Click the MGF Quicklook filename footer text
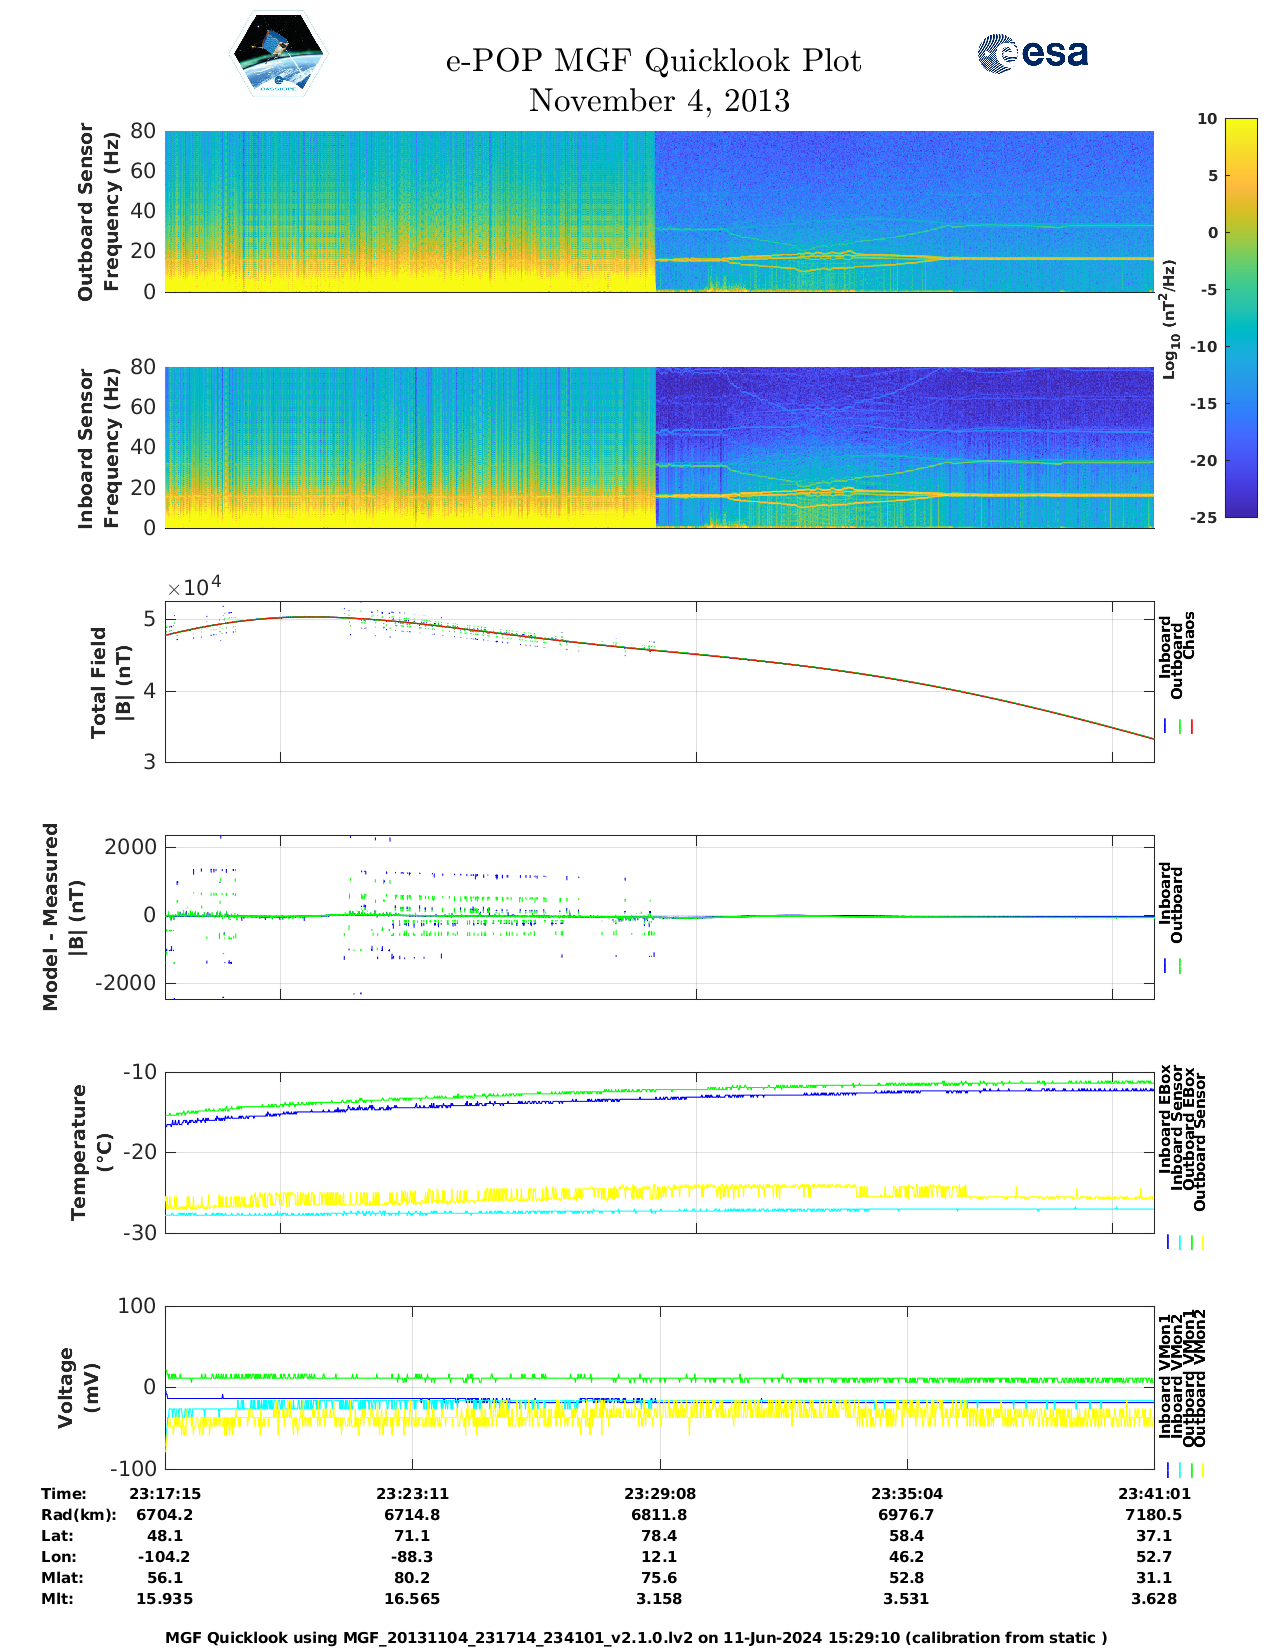The height and width of the screenshot is (1650, 1275). [x=636, y=1638]
